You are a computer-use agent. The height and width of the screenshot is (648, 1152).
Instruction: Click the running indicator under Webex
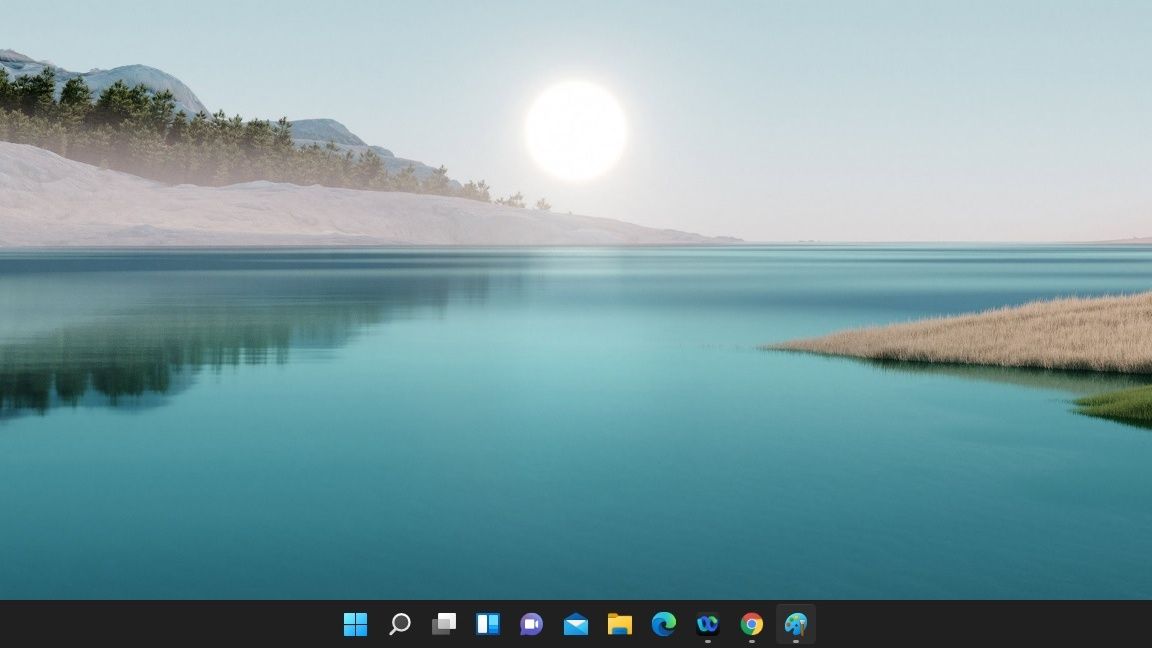[x=706, y=642]
